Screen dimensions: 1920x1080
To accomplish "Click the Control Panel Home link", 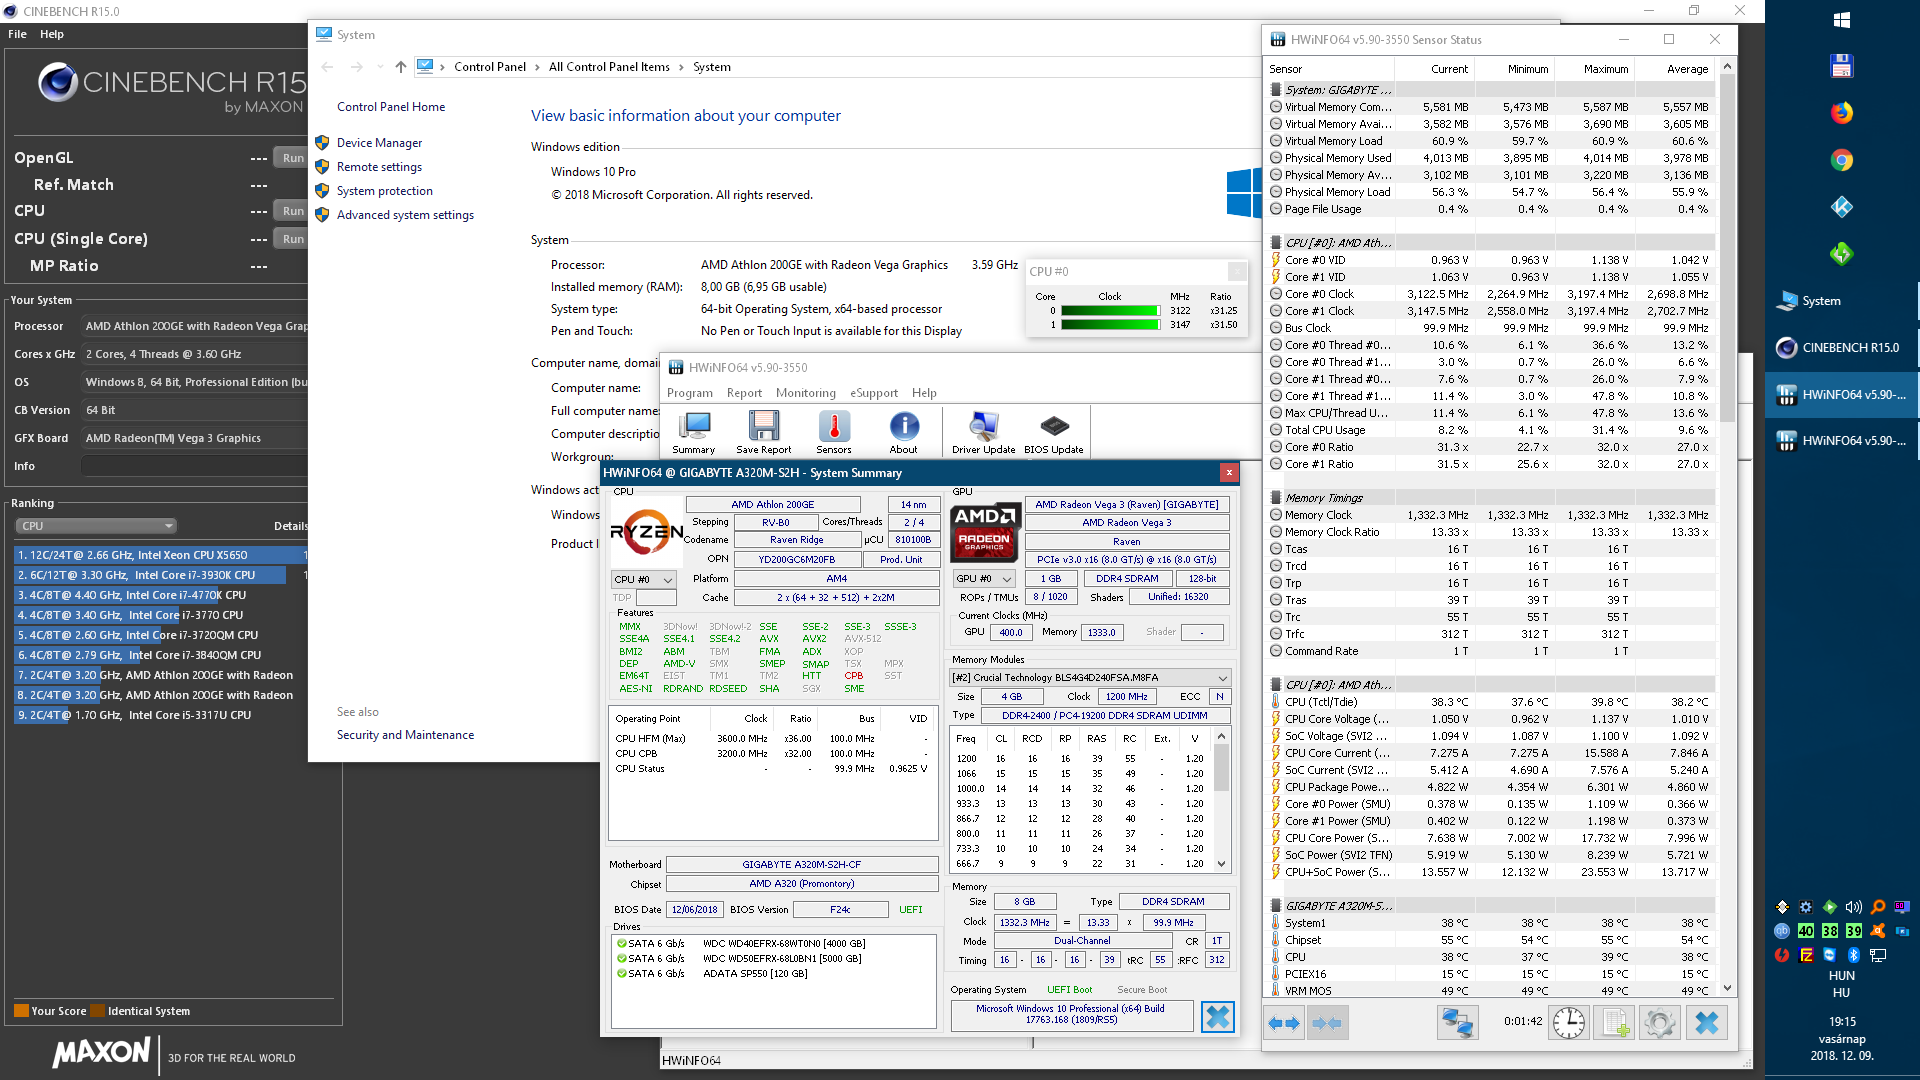I will point(391,107).
